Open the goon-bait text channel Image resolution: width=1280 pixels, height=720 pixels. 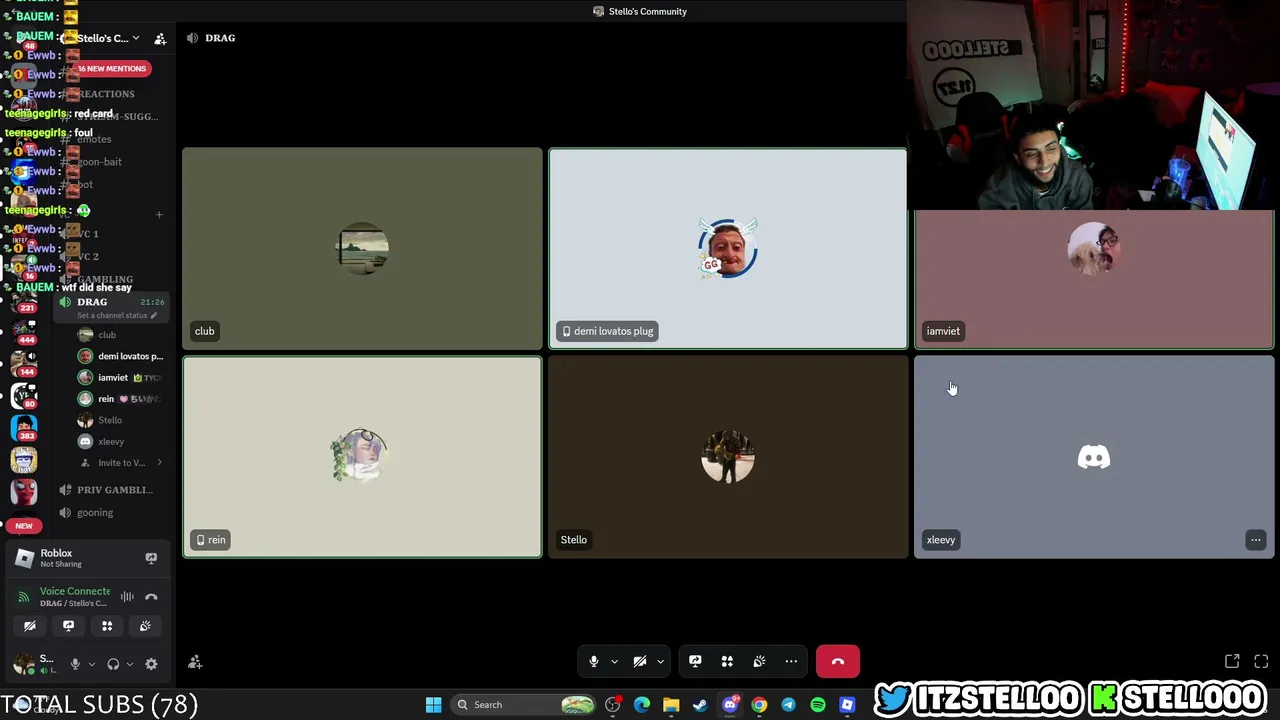point(100,162)
